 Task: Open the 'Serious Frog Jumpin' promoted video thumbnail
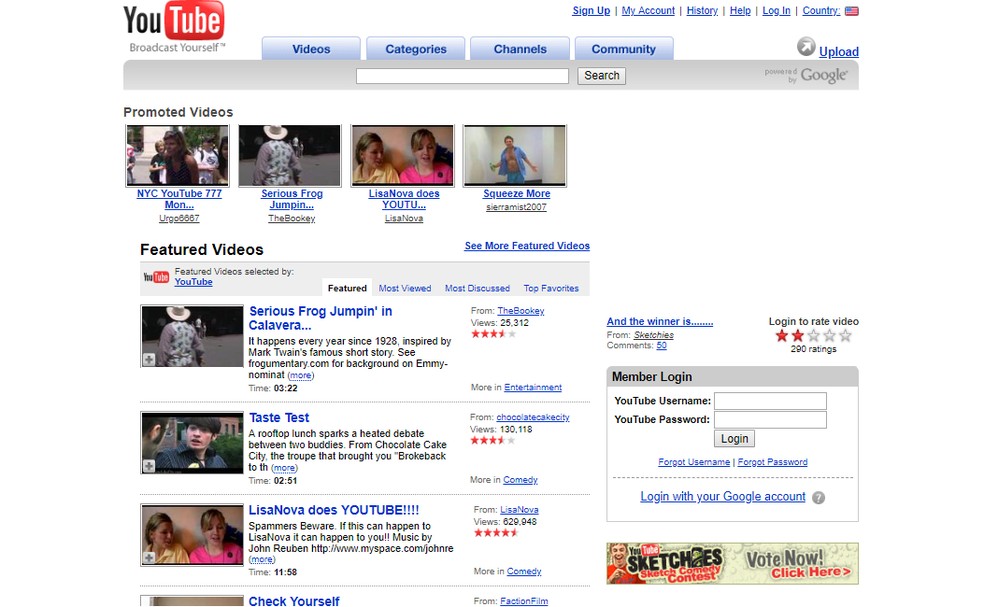pos(289,155)
